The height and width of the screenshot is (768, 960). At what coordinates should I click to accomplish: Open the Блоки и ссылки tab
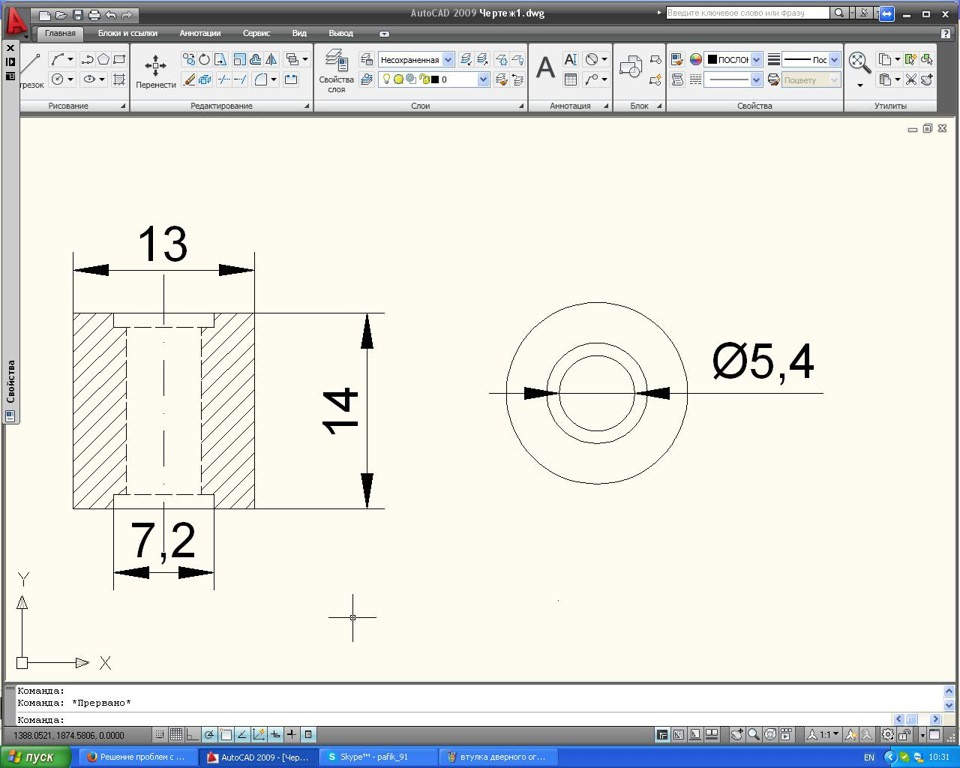[x=127, y=33]
